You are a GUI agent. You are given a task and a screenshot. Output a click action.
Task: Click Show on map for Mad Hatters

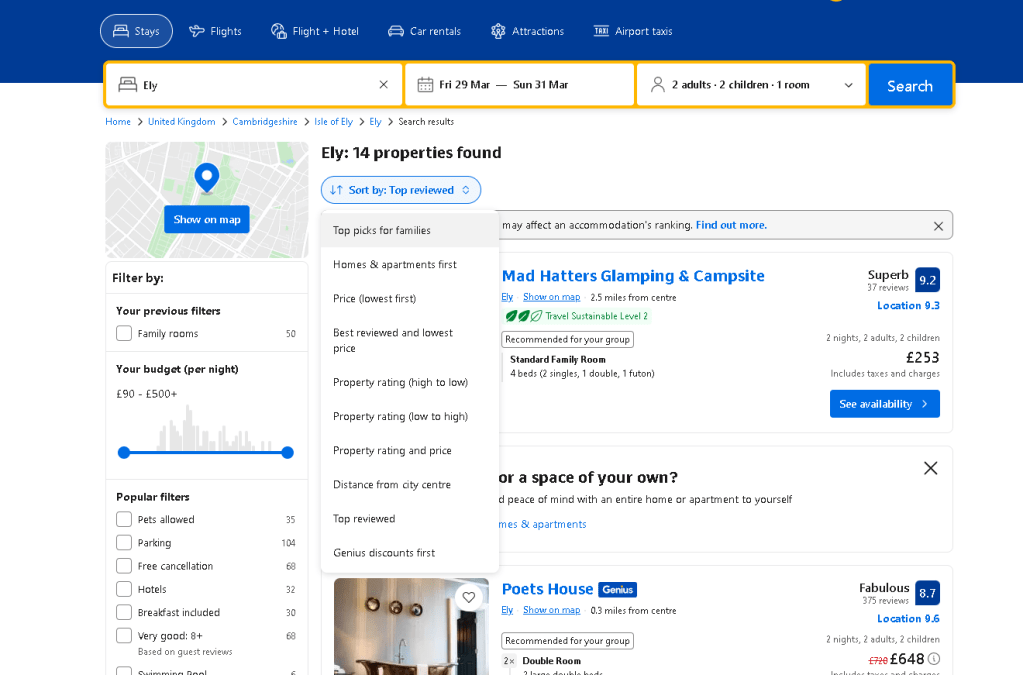tap(551, 297)
